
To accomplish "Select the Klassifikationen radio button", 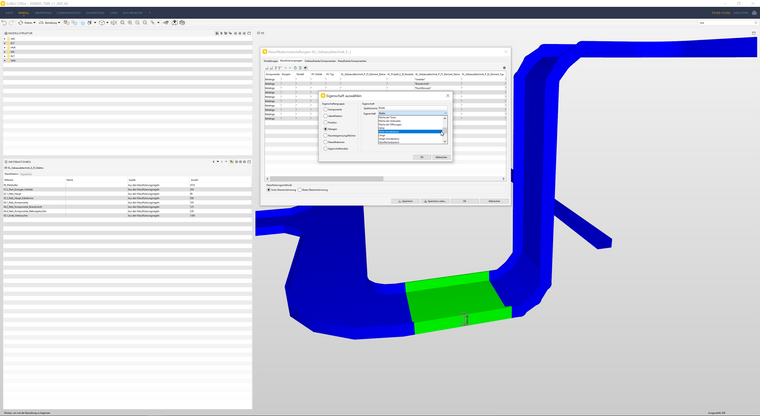I will pyautogui.click(x=326, y=143).
